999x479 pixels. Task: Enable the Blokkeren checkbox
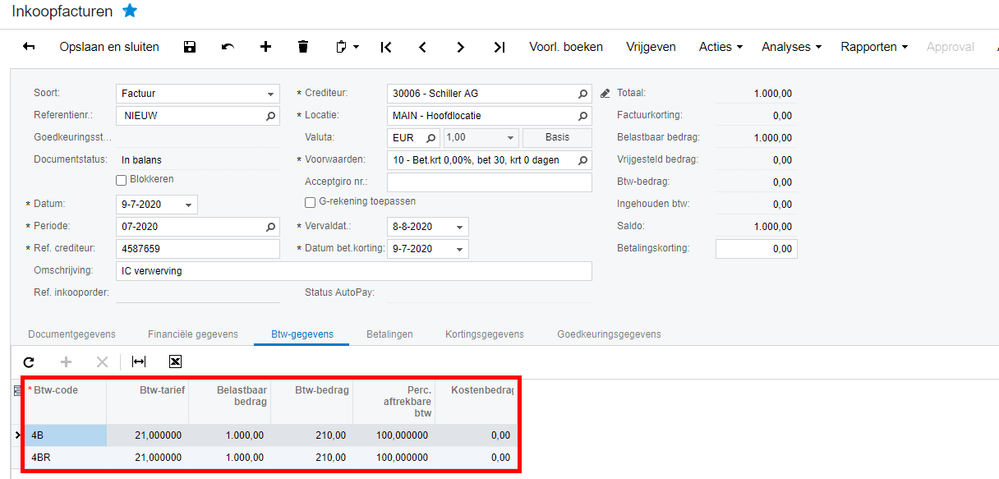point(121,180)
